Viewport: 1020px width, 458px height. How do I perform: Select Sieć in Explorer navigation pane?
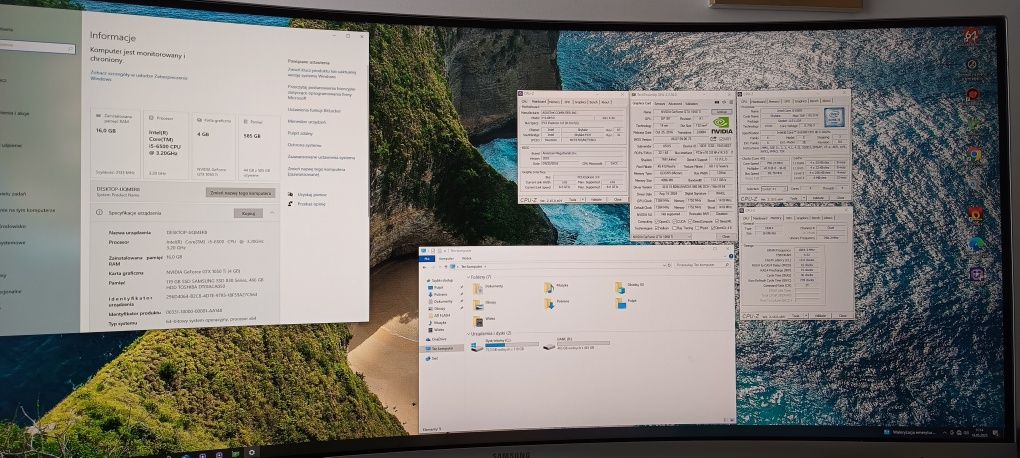pos(433,358)
